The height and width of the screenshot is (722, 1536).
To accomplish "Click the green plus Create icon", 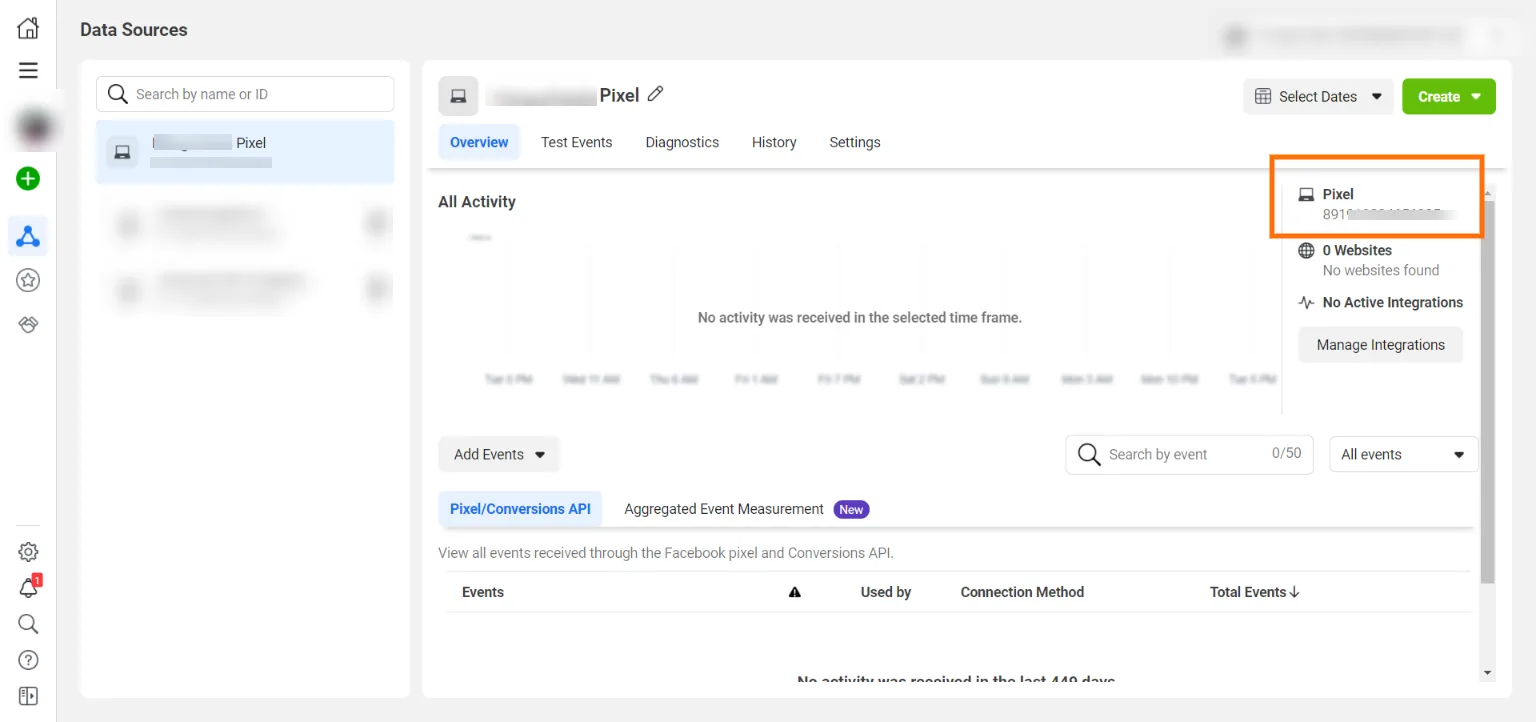I will point(27,178).
